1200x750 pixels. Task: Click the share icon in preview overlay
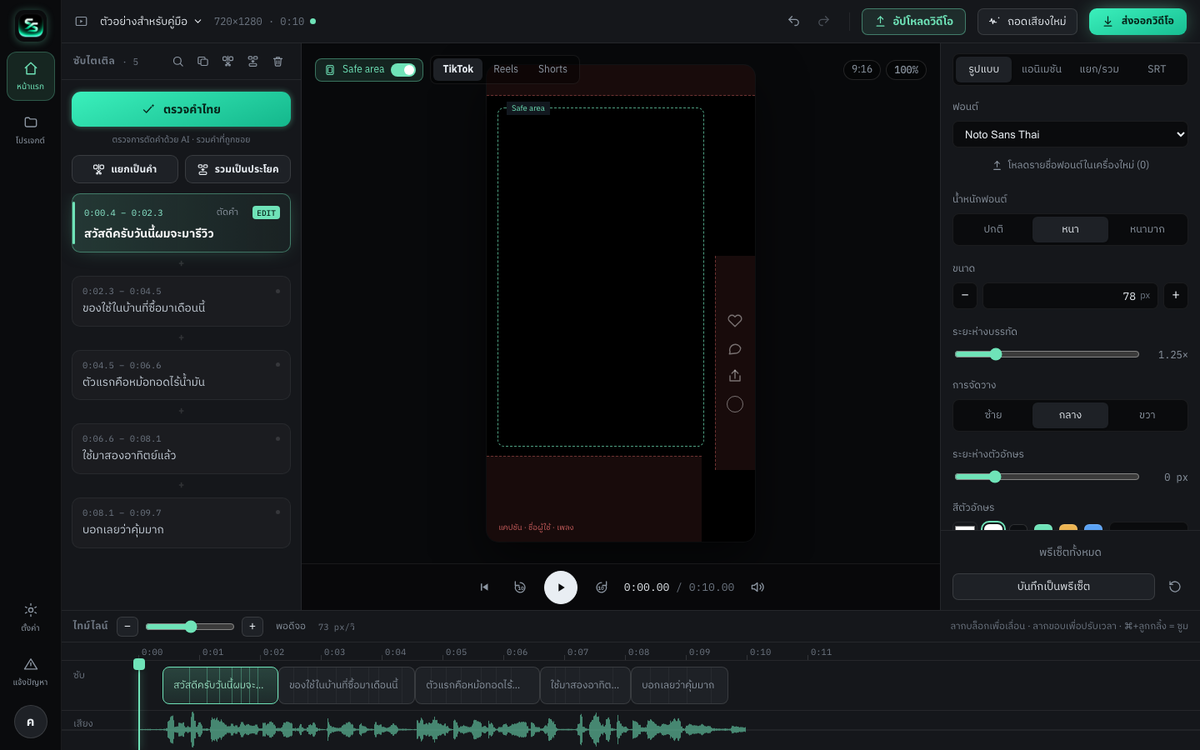coord(735,376)
